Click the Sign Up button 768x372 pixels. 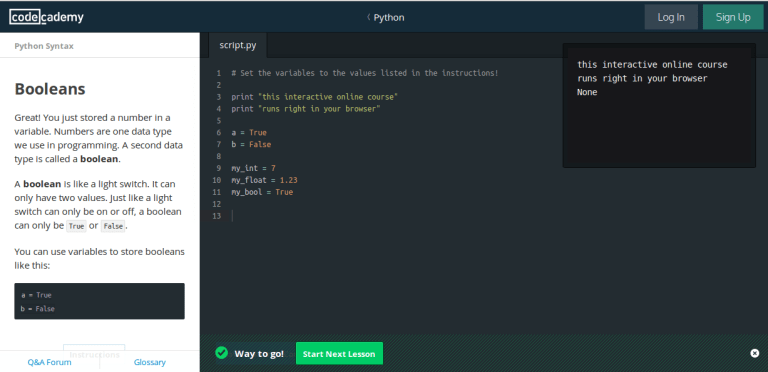pyautogui.click(x=733, y=17)
